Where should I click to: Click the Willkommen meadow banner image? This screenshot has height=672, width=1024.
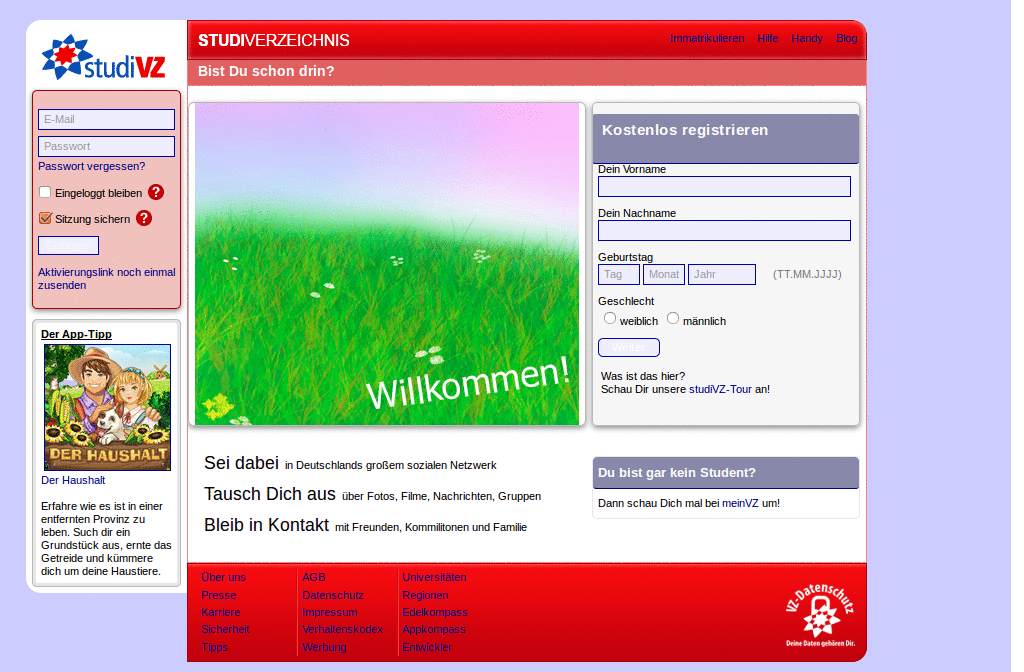387,264
